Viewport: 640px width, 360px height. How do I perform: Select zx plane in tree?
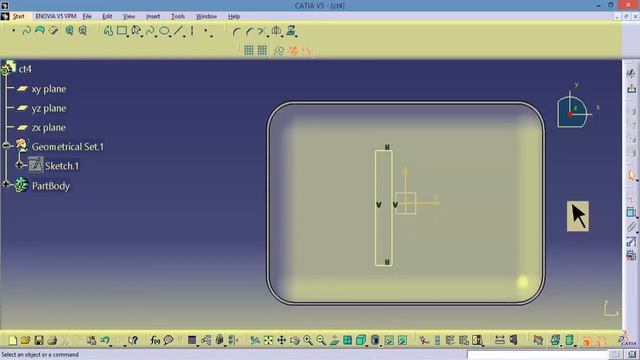click(x=49, y=127)
